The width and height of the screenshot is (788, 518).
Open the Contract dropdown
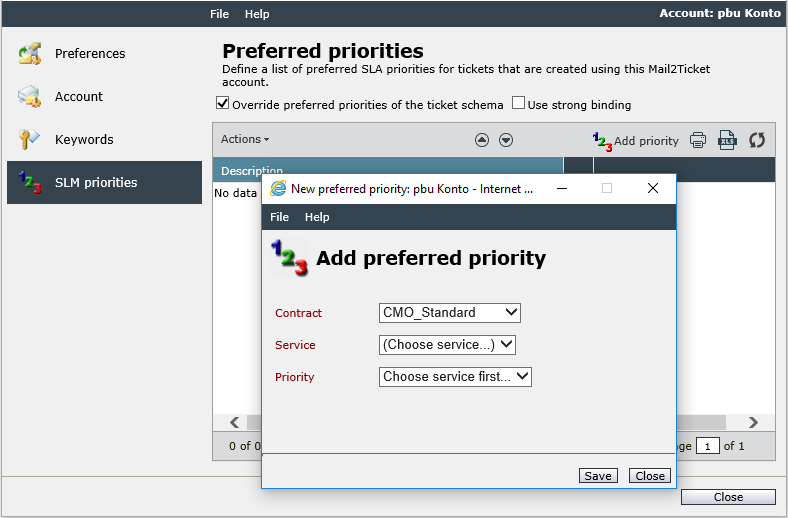(x=449, y=313)
